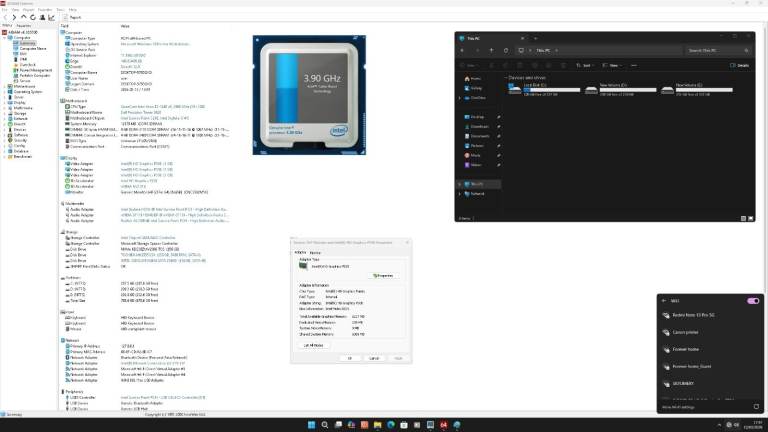Click the List All Modes button
This screenshot has height=432, width=768.
pos(313,344)
